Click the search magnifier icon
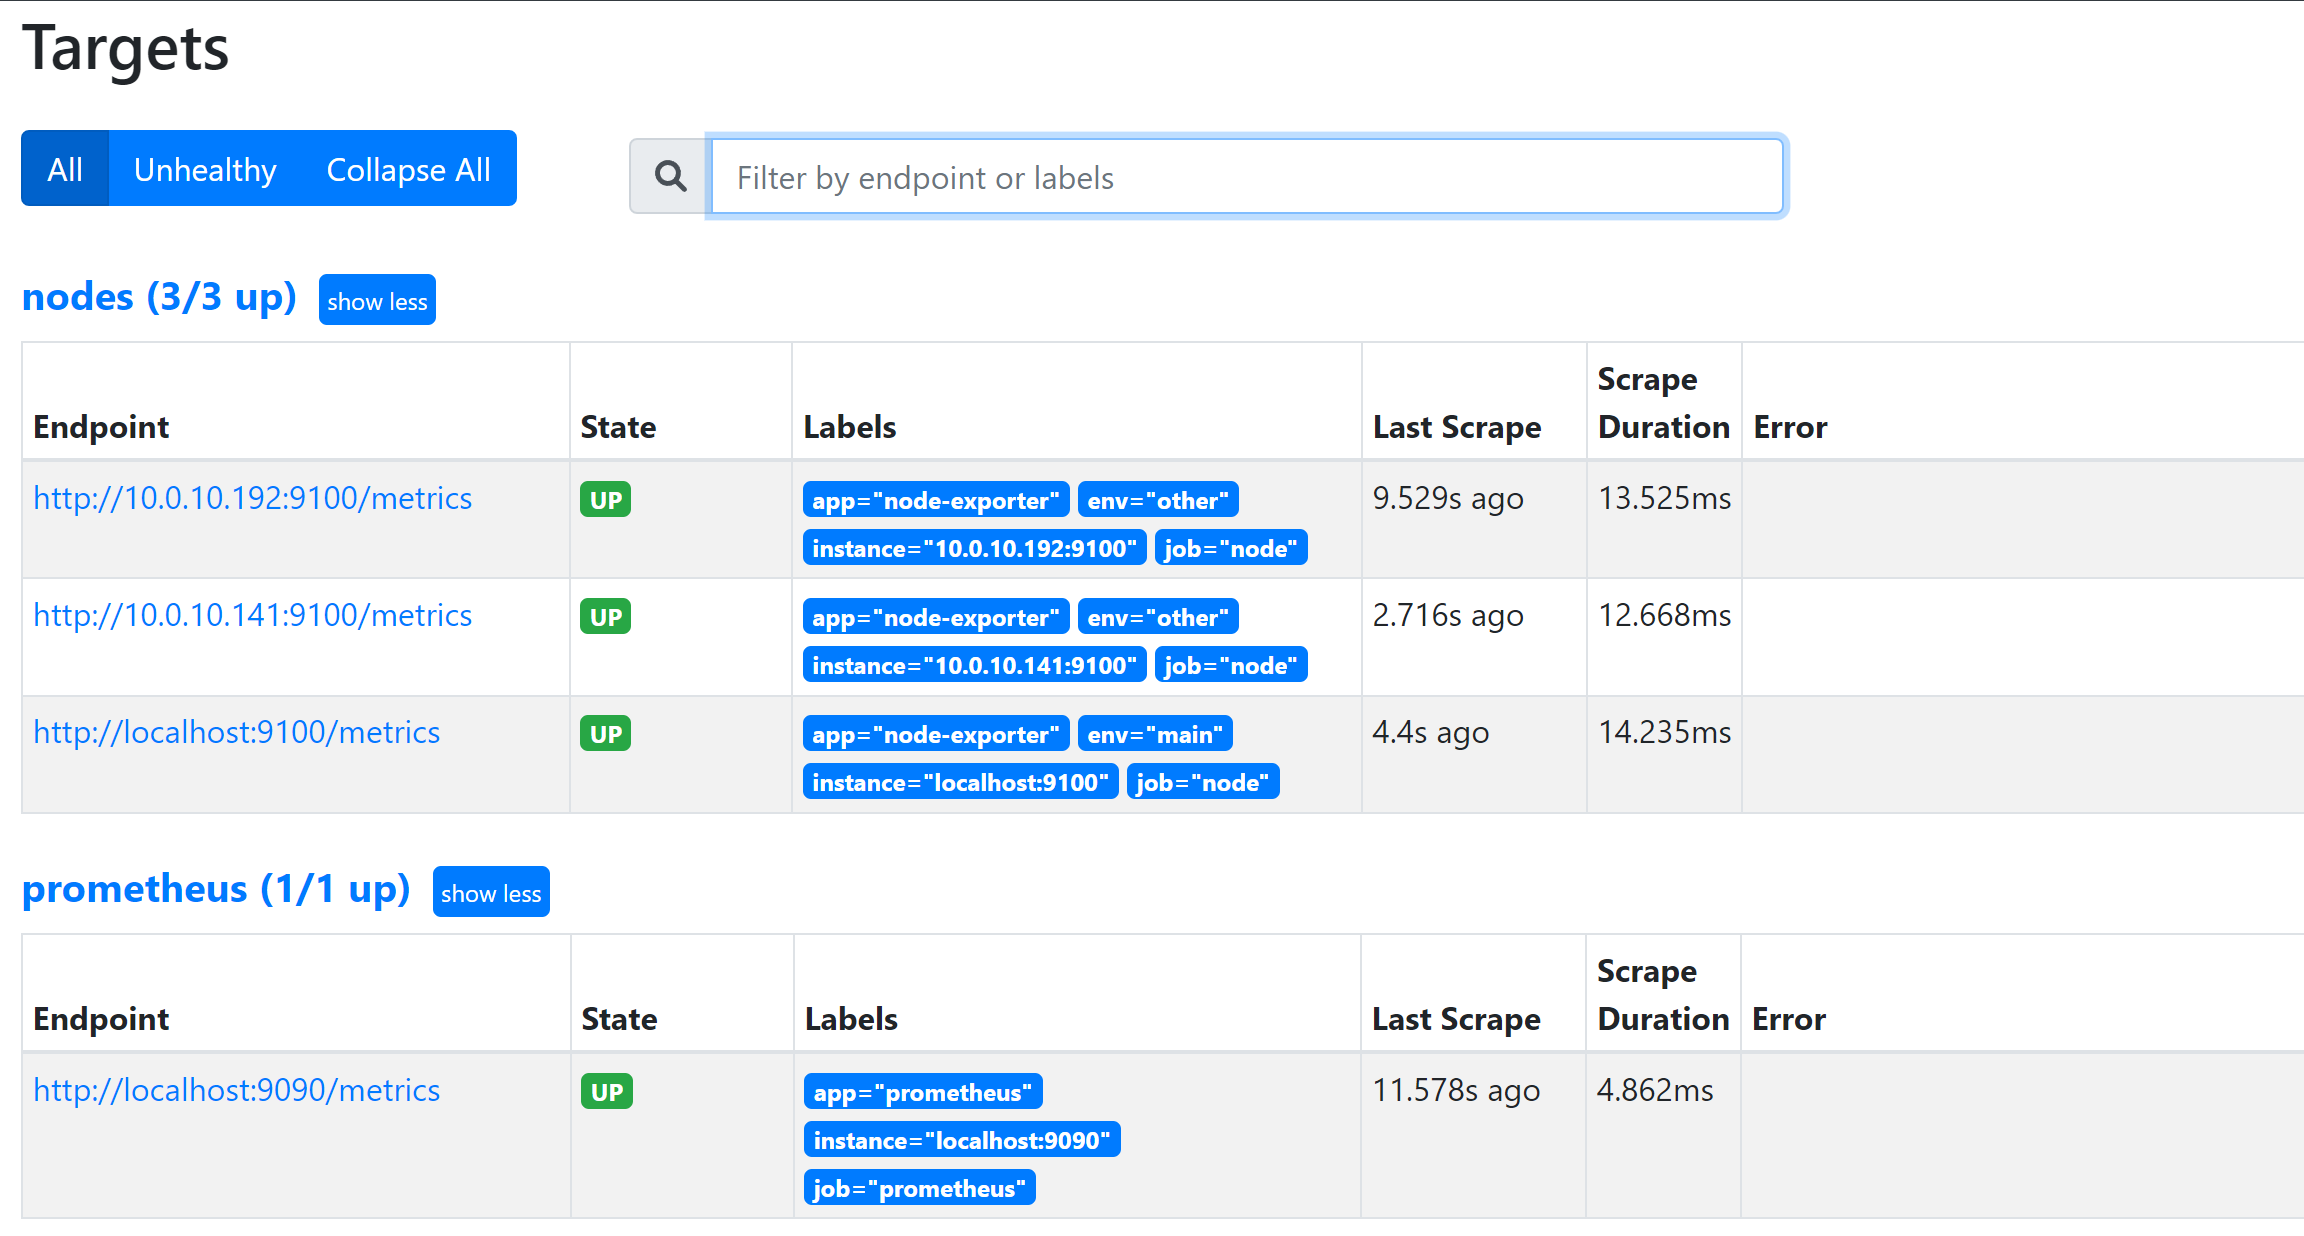Viewport: 2304px width, 1236px height. (x=670, y=177)
